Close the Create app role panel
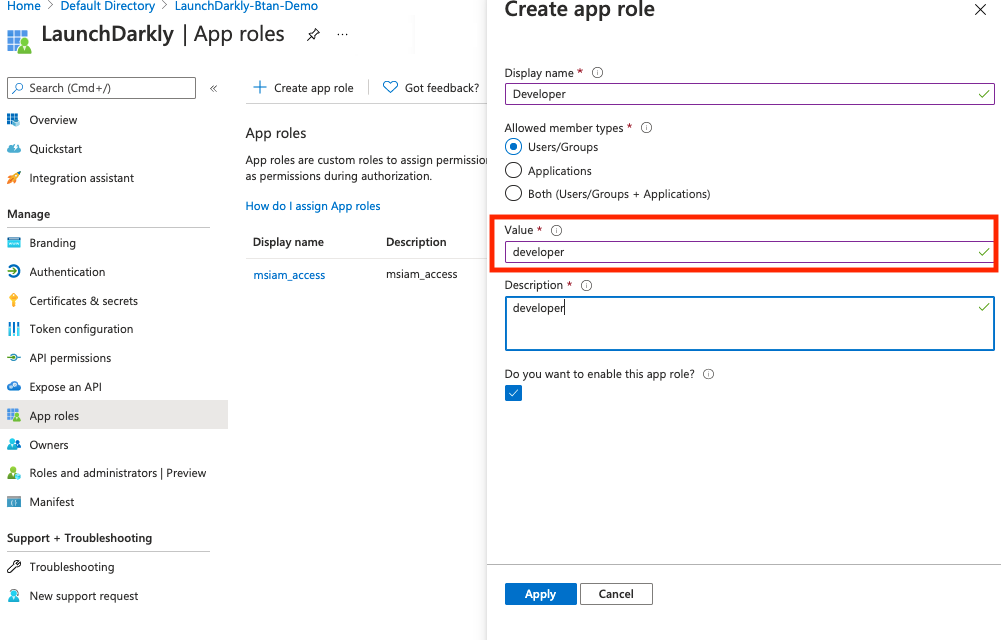1001x640 pixels. tap(979, 10)
